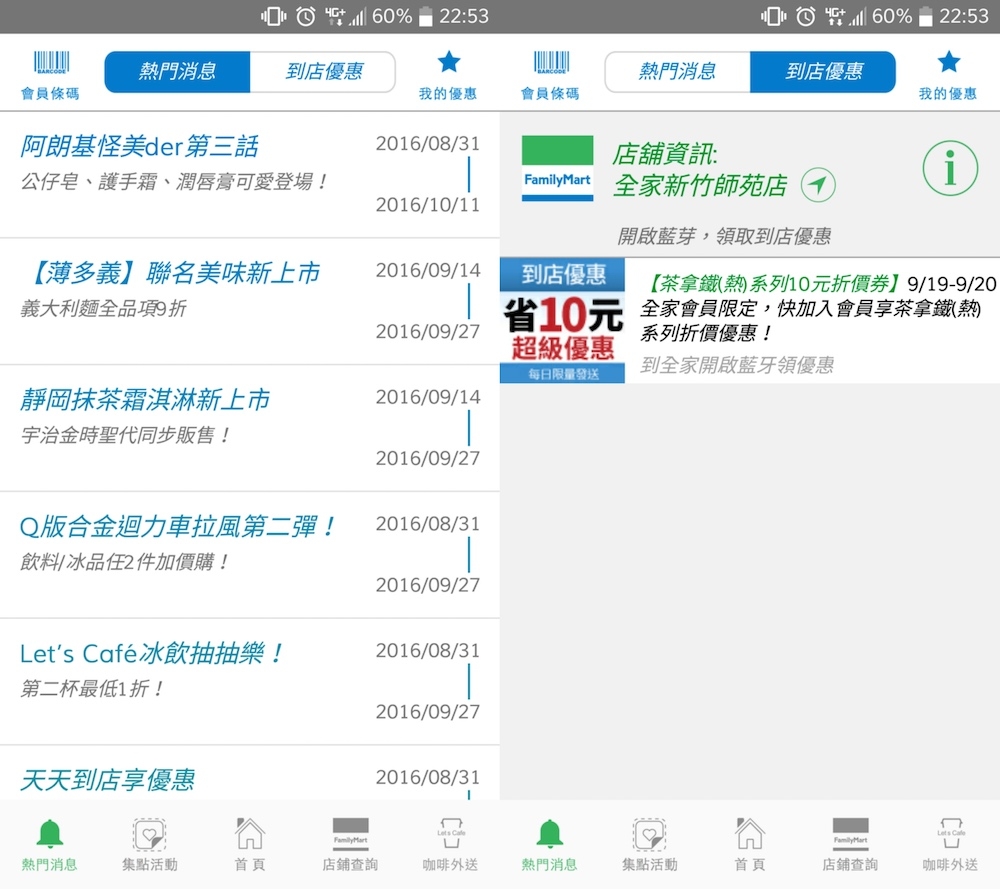Image resolution: width=1000 pixels, height=889 pixels.
Task: Open news Q版合金迴力車拉風第二彈
Action: pyautogui.click(x=249, y=555)
